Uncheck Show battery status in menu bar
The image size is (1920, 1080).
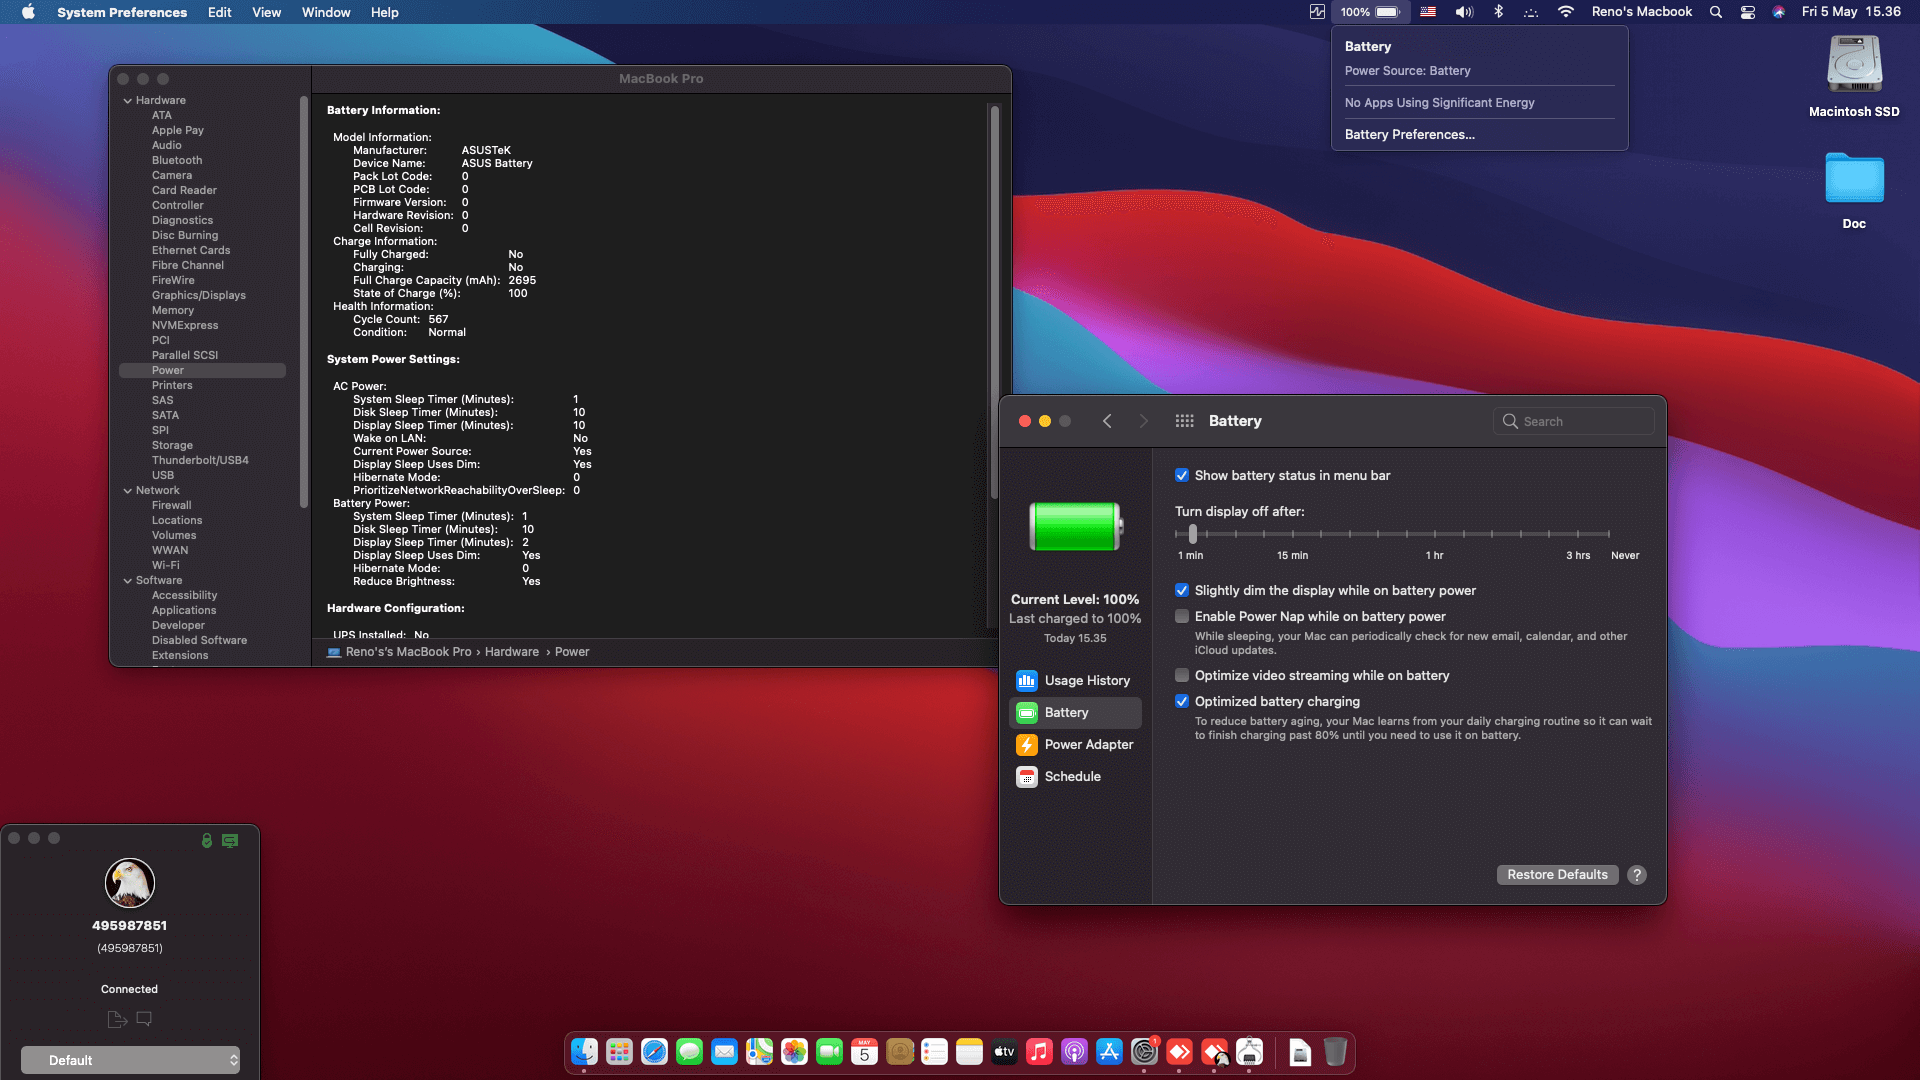(x=1182, y=476)
